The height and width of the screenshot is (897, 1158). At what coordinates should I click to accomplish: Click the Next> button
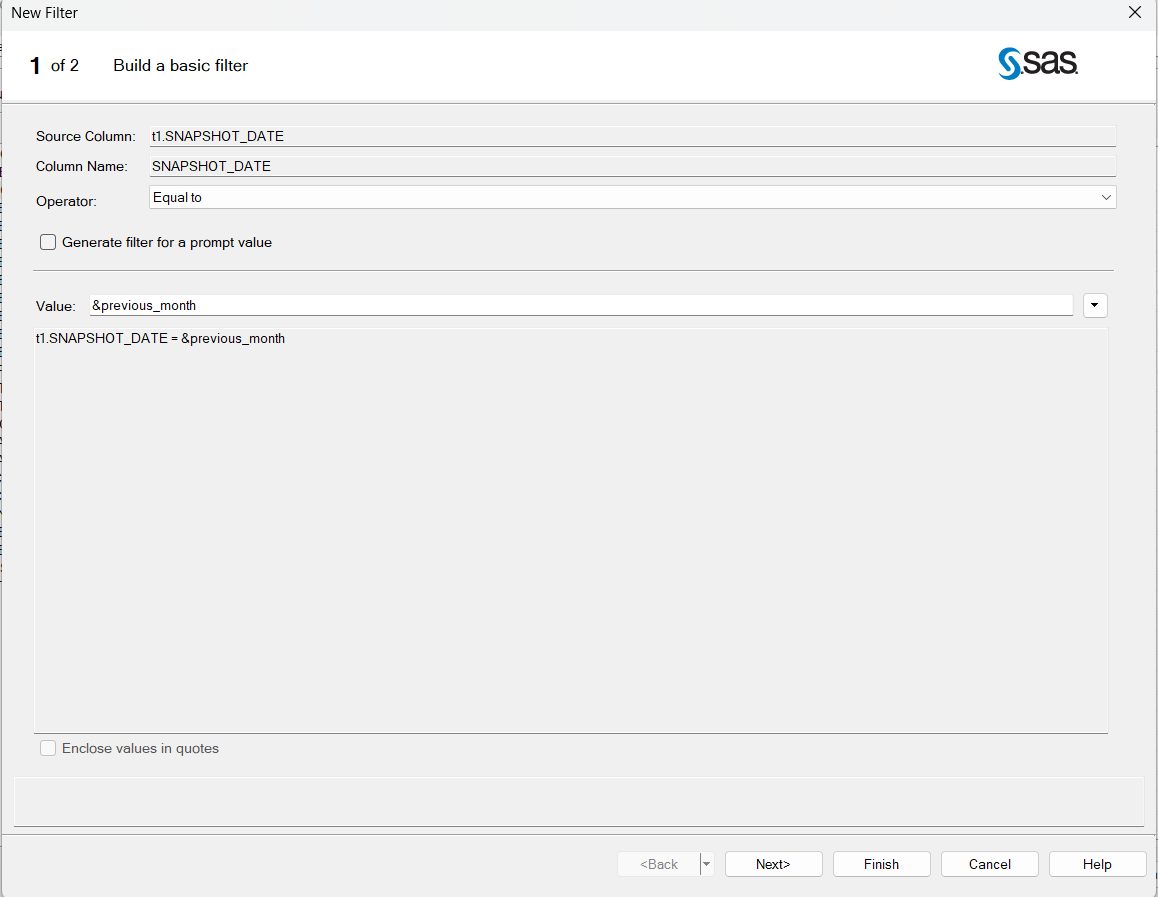tap(773, 864)
